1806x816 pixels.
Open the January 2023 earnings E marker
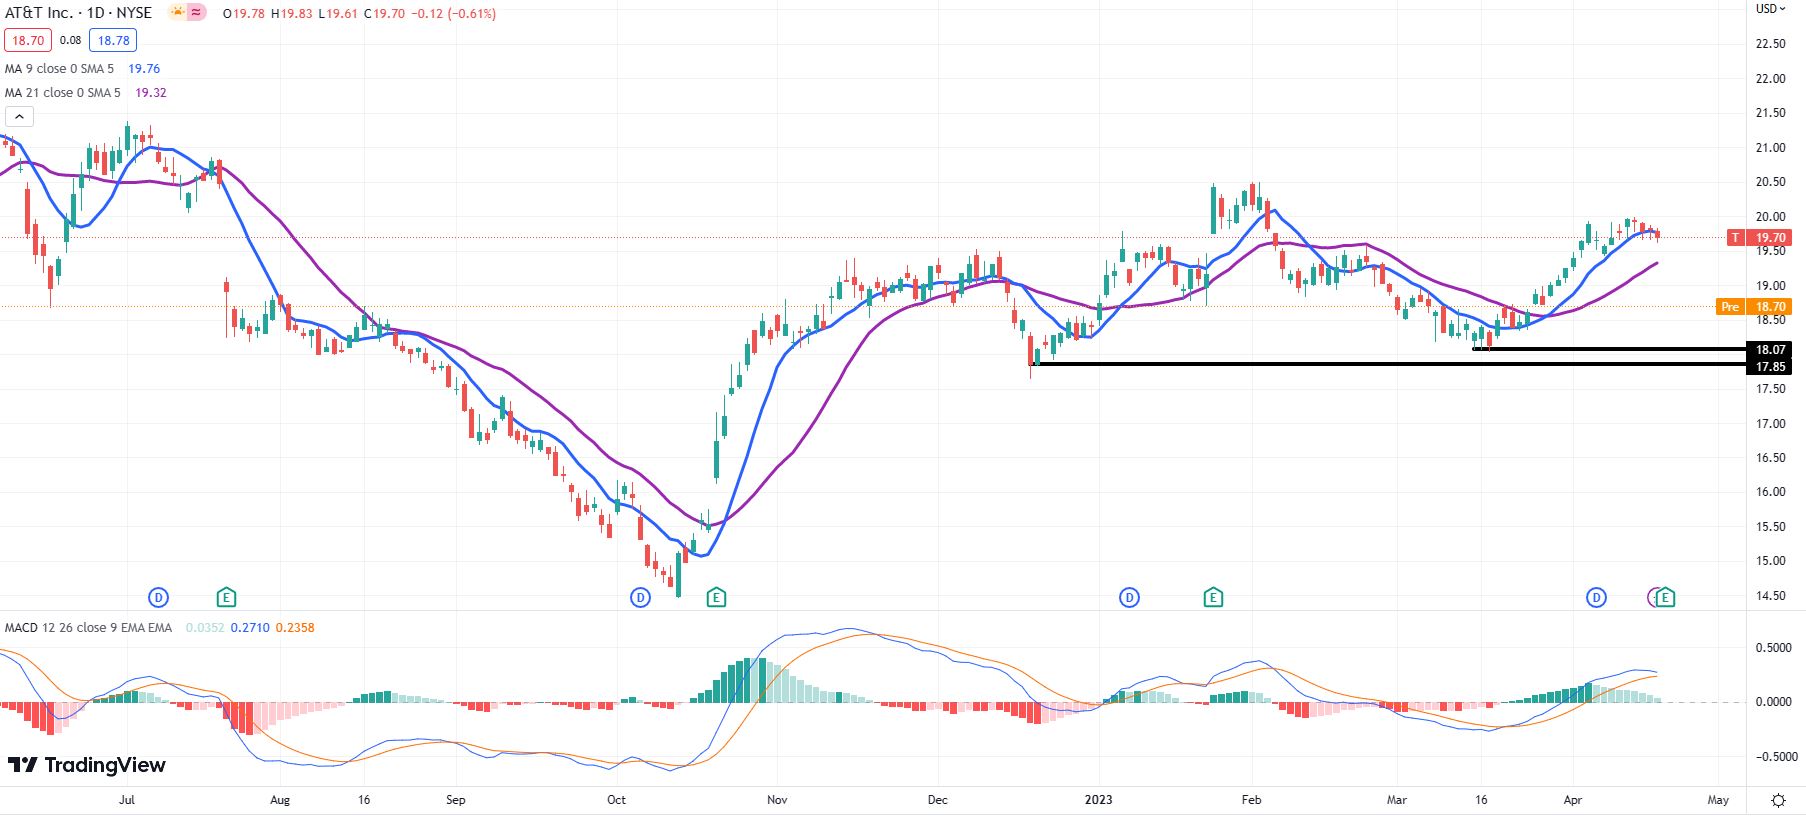1213,598
